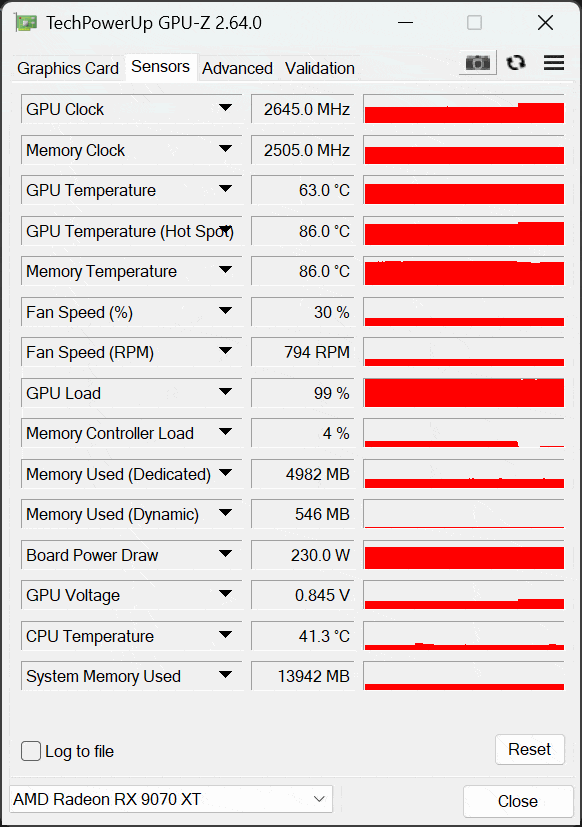
Task: Open the GPU Temperature dropdown arrow
Action: tap(225, 189)
